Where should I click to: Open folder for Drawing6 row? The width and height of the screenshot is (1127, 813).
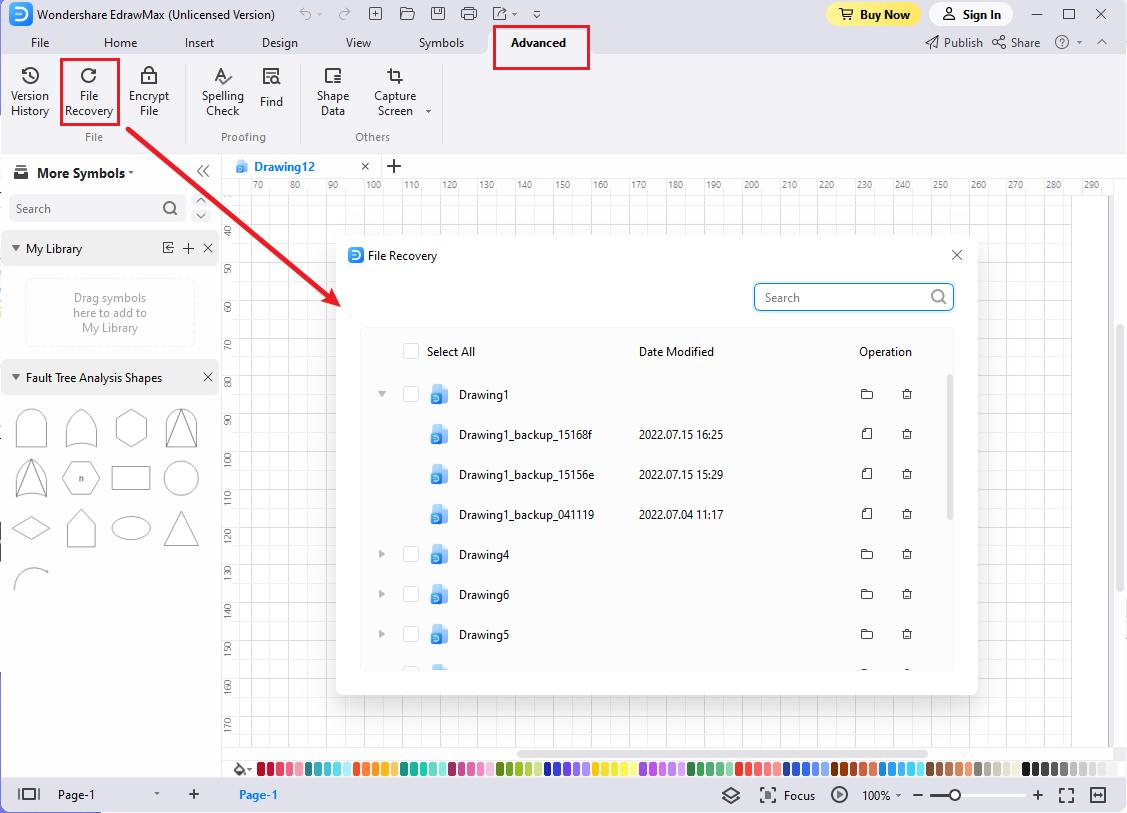coord(867,594)
